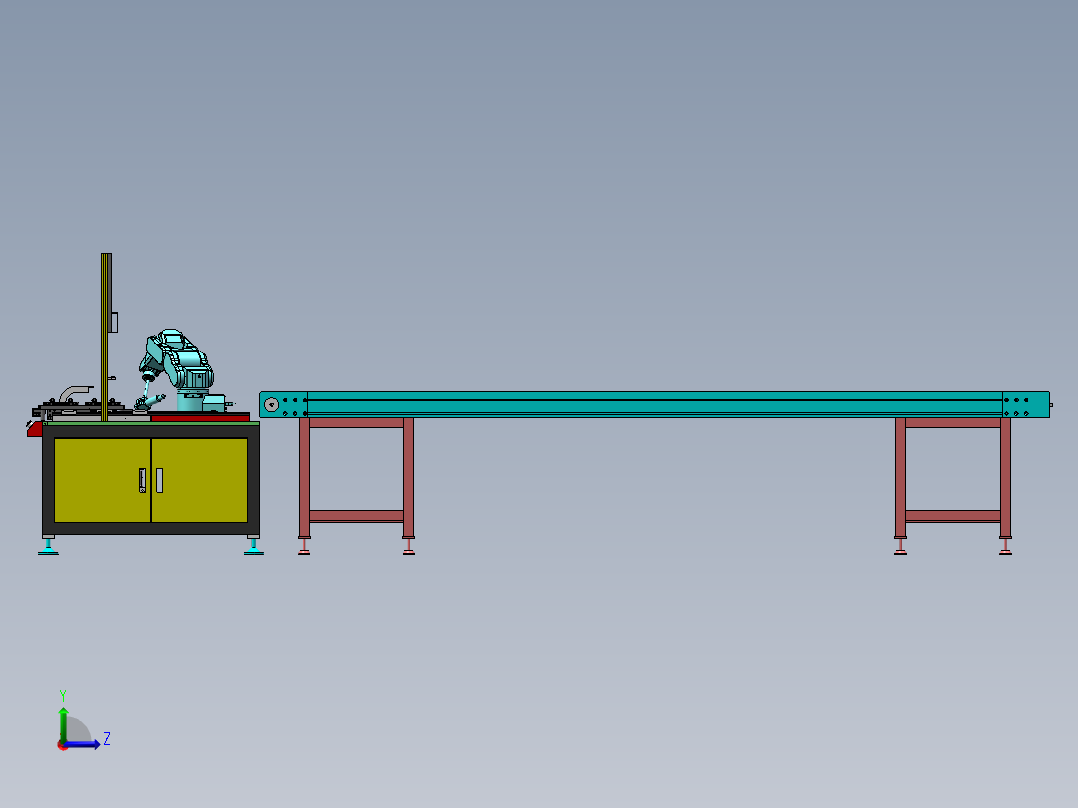Select the left yellow cabinet door
This screenshot has height=808, width=1078.
click(x=102, y=480)
